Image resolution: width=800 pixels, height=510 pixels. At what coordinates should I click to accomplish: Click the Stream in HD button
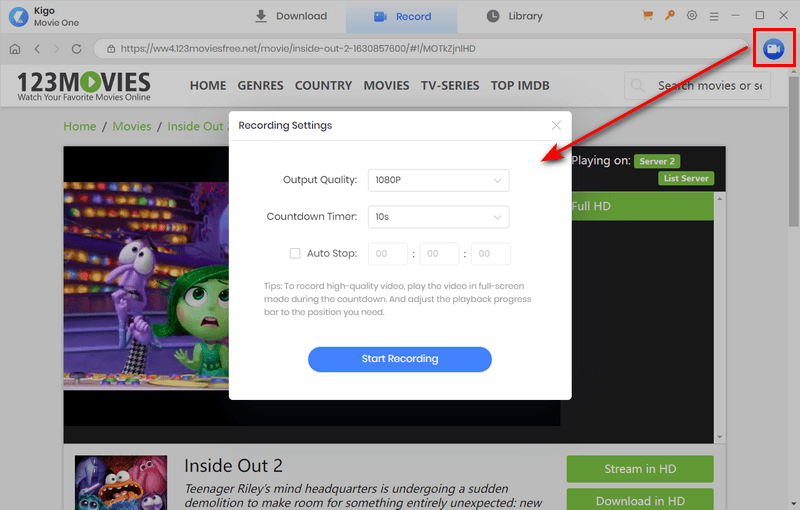point(640,469)
